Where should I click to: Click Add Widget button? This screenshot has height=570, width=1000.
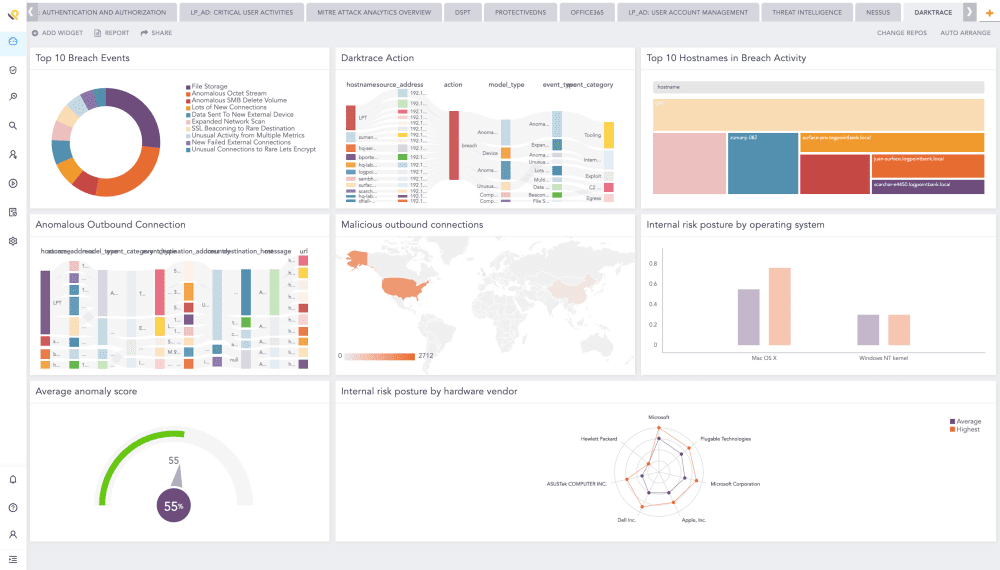coord(57,33)
